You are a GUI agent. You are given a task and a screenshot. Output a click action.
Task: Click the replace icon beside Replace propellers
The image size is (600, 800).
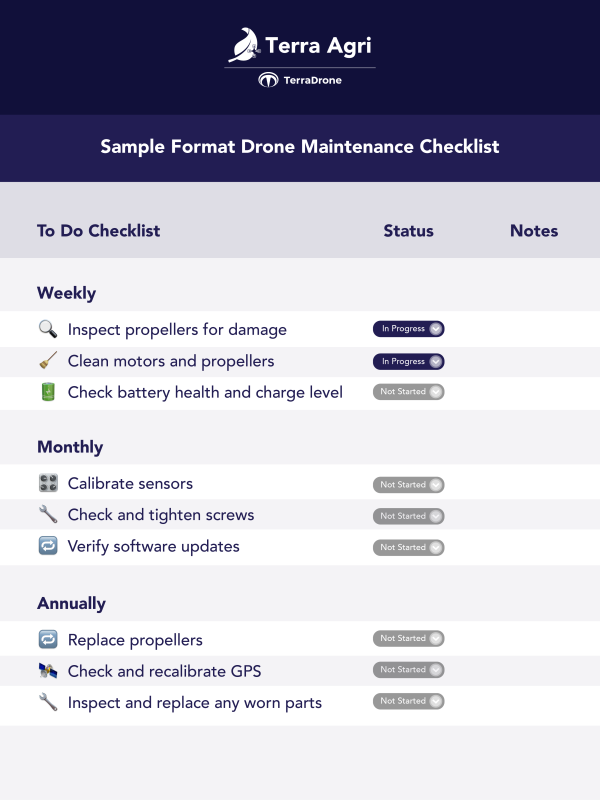pyautogui.click(x=48, y=639)
